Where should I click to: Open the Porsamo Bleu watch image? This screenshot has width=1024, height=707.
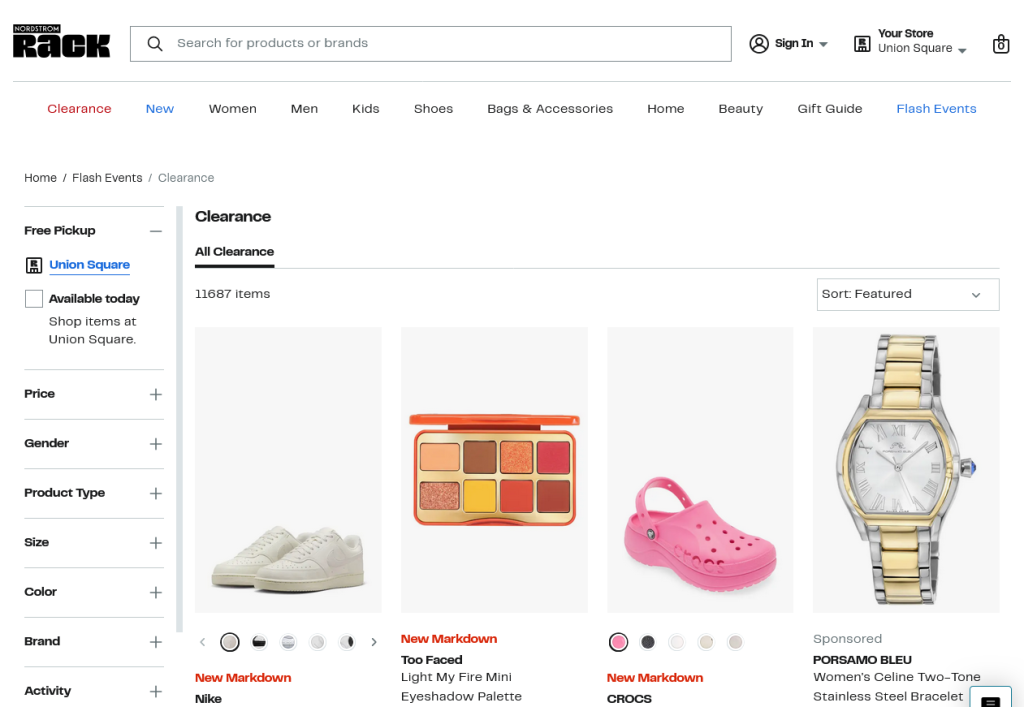tap(906, 470)
